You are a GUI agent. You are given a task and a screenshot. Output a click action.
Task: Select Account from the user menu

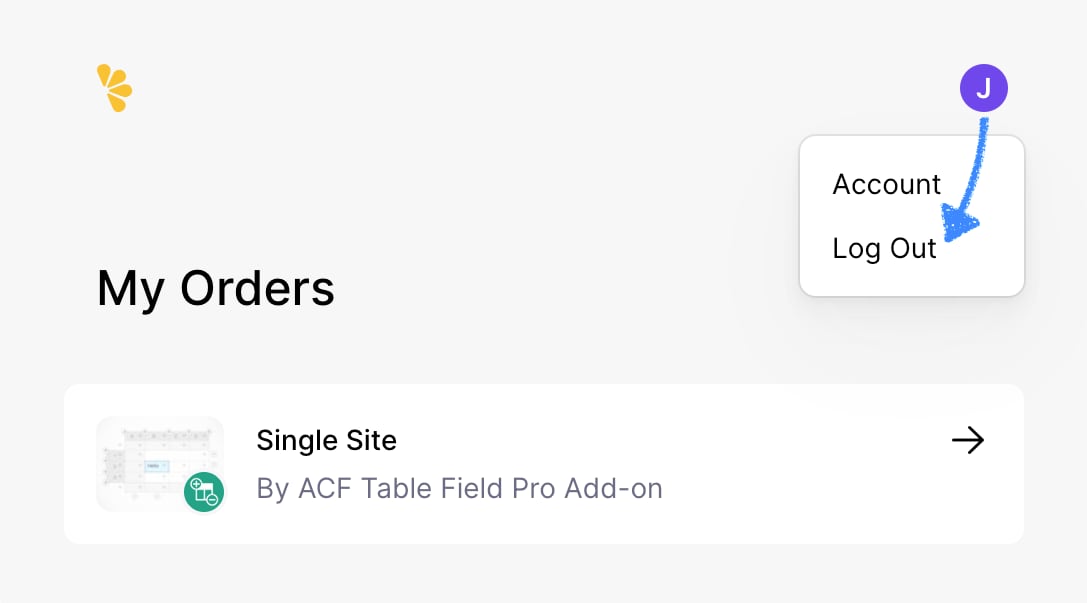886,184
